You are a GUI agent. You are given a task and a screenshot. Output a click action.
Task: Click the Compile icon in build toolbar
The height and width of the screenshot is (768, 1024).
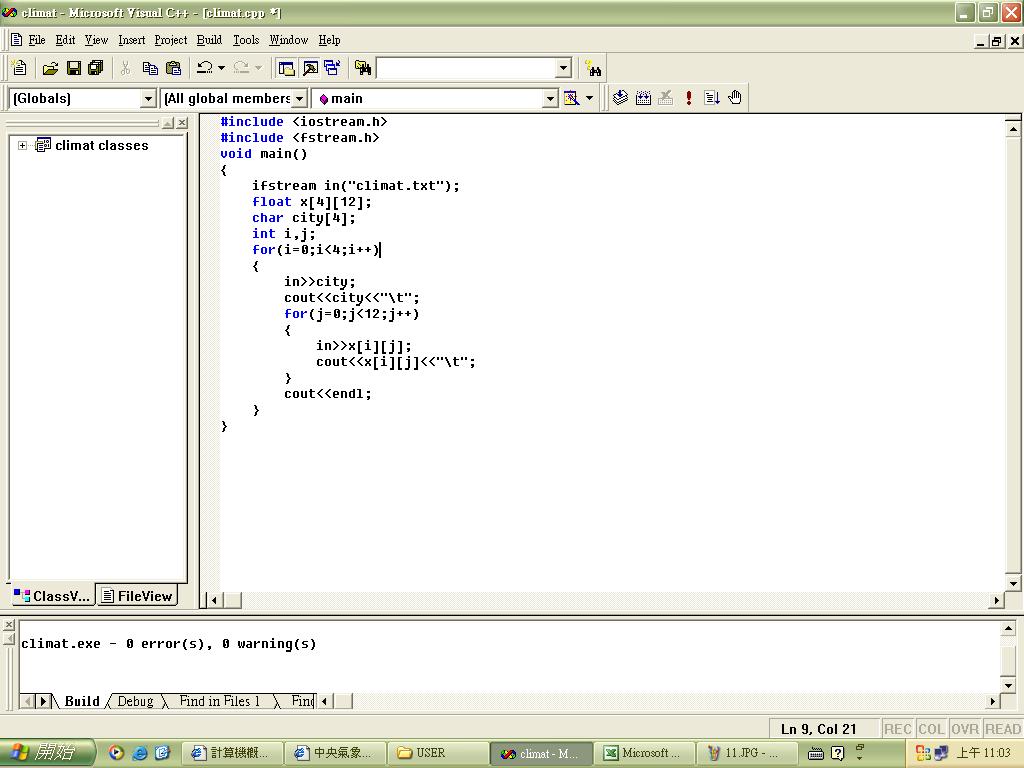620,98
